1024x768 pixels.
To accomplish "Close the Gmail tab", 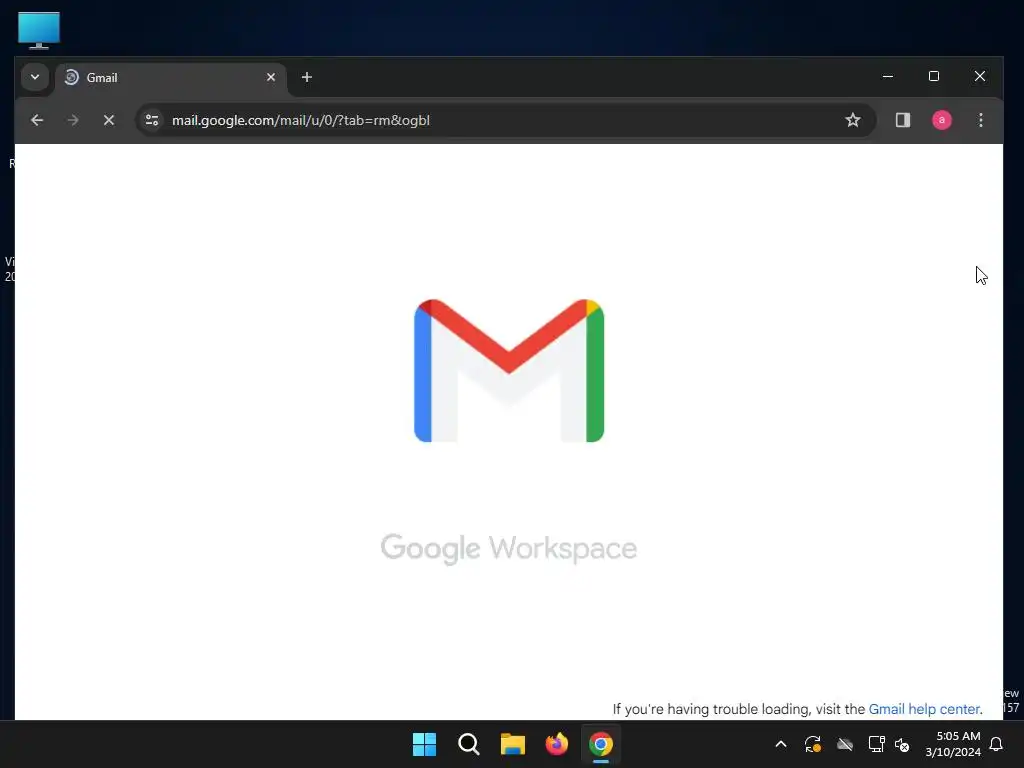I will pyautogui.click(x=271, y=77).
